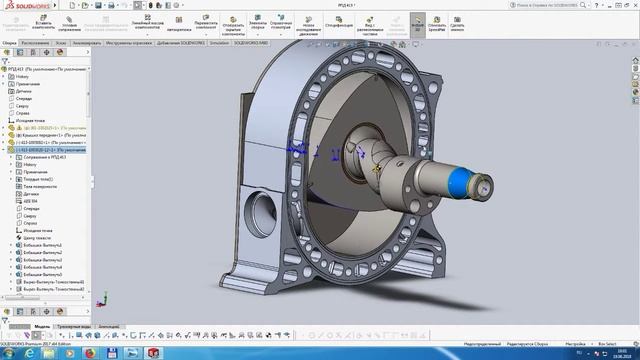Image resolution: width=640 pixels, height=360 pixels.
Task: Select the Модель bottom tab
Action: pos(42,327)
